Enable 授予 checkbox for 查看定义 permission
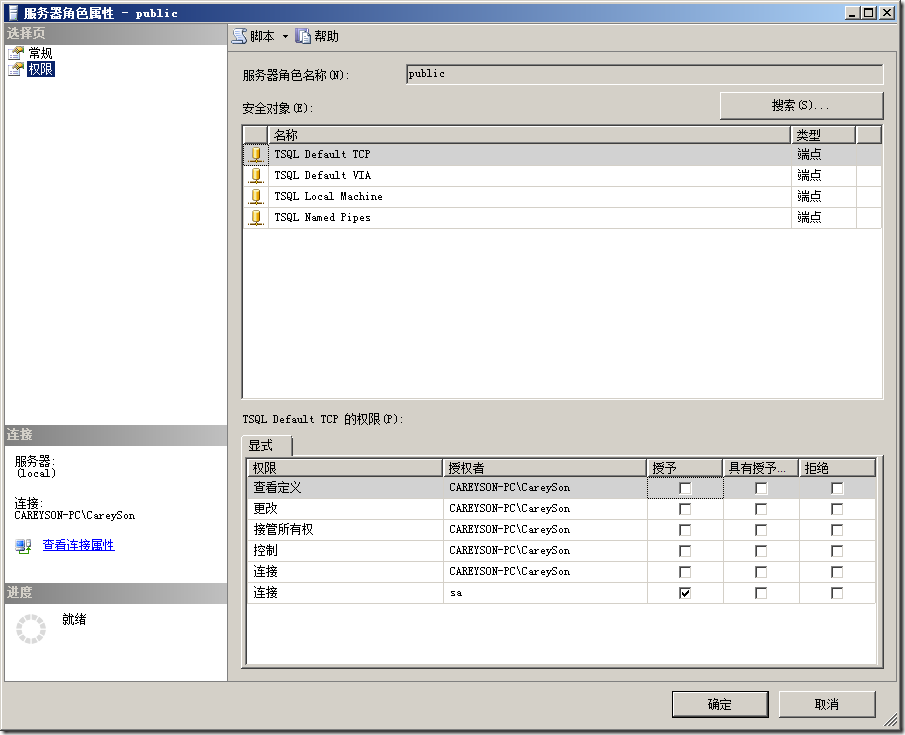Viewport: 905px width, 735px height. [685, 488]
